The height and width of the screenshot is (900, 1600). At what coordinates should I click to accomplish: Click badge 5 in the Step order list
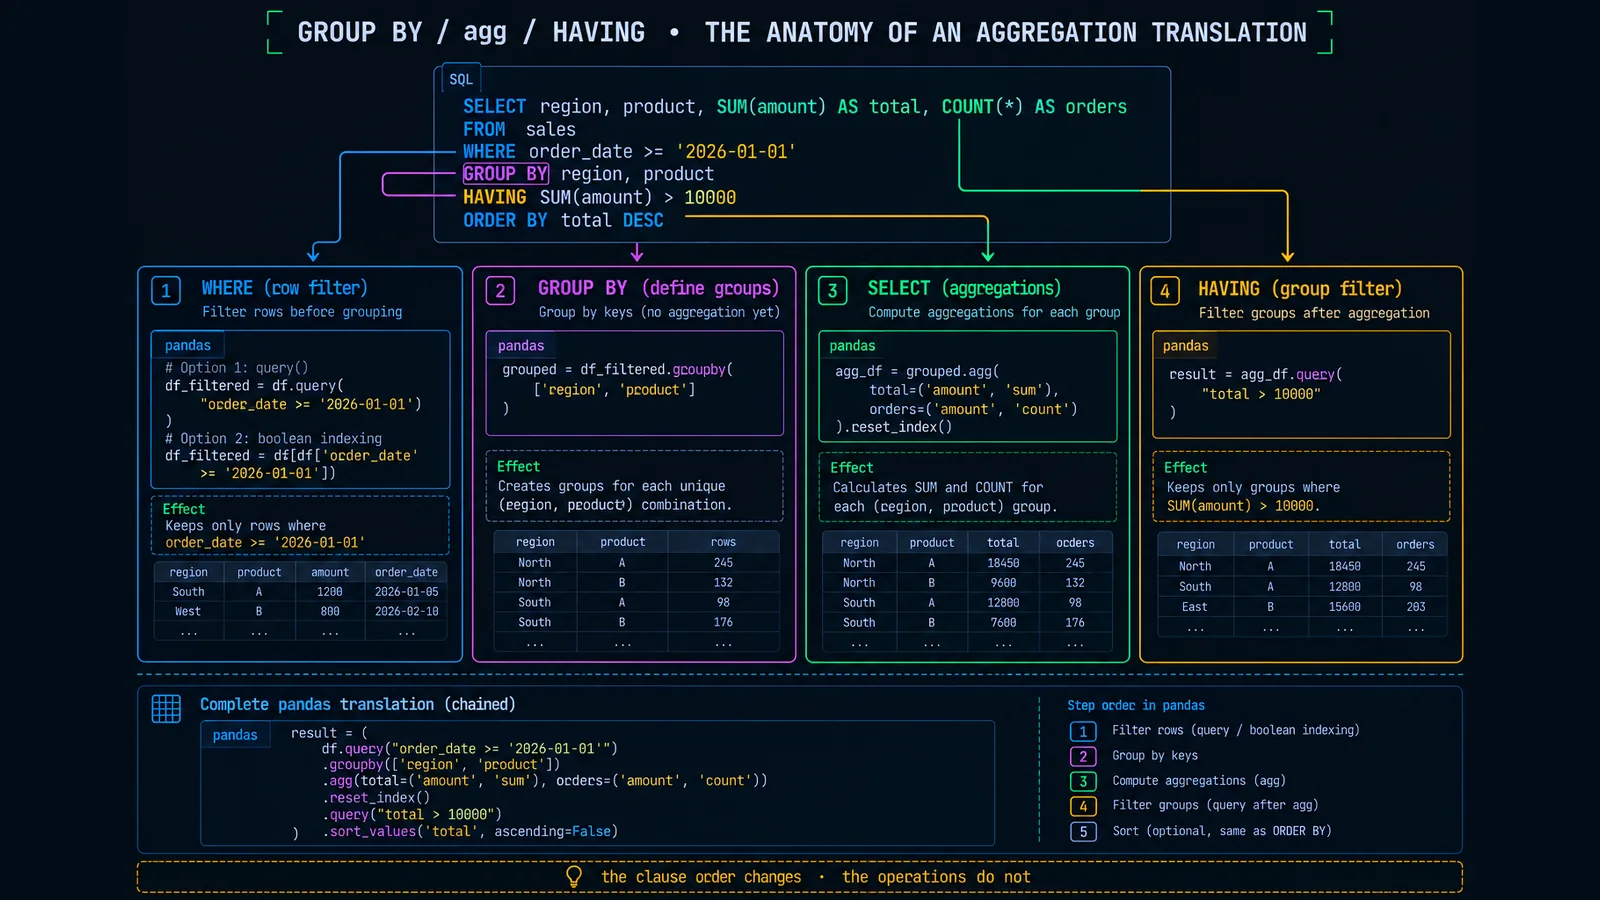coord(1083,831)
